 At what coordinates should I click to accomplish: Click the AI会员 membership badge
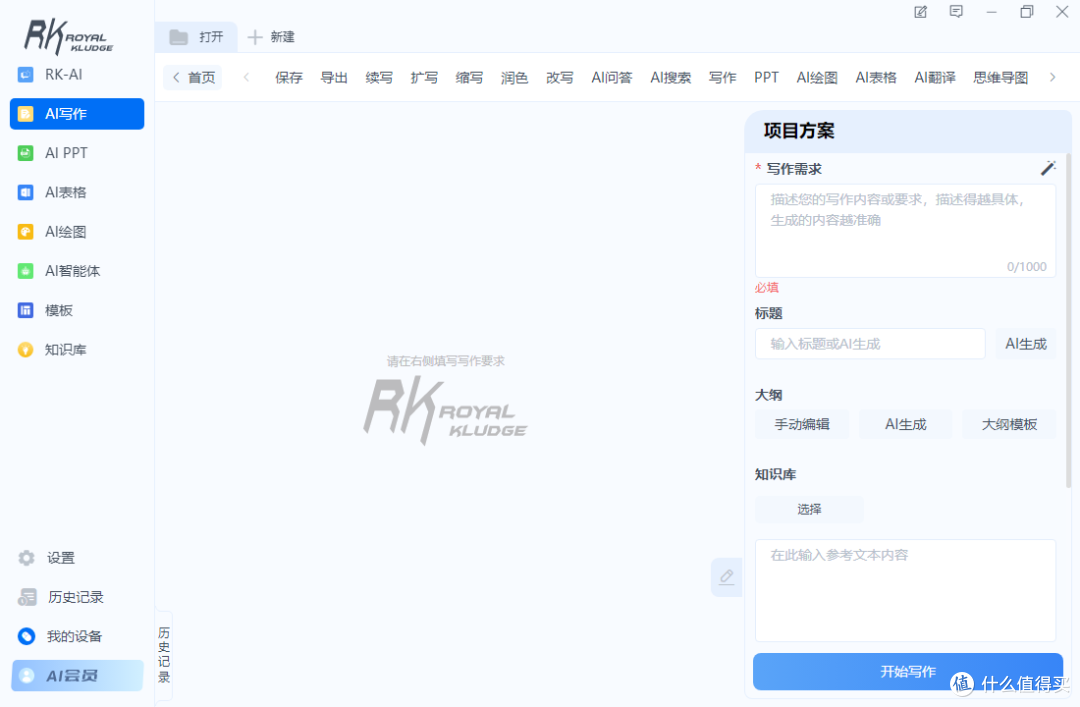(x=77, y=675)
